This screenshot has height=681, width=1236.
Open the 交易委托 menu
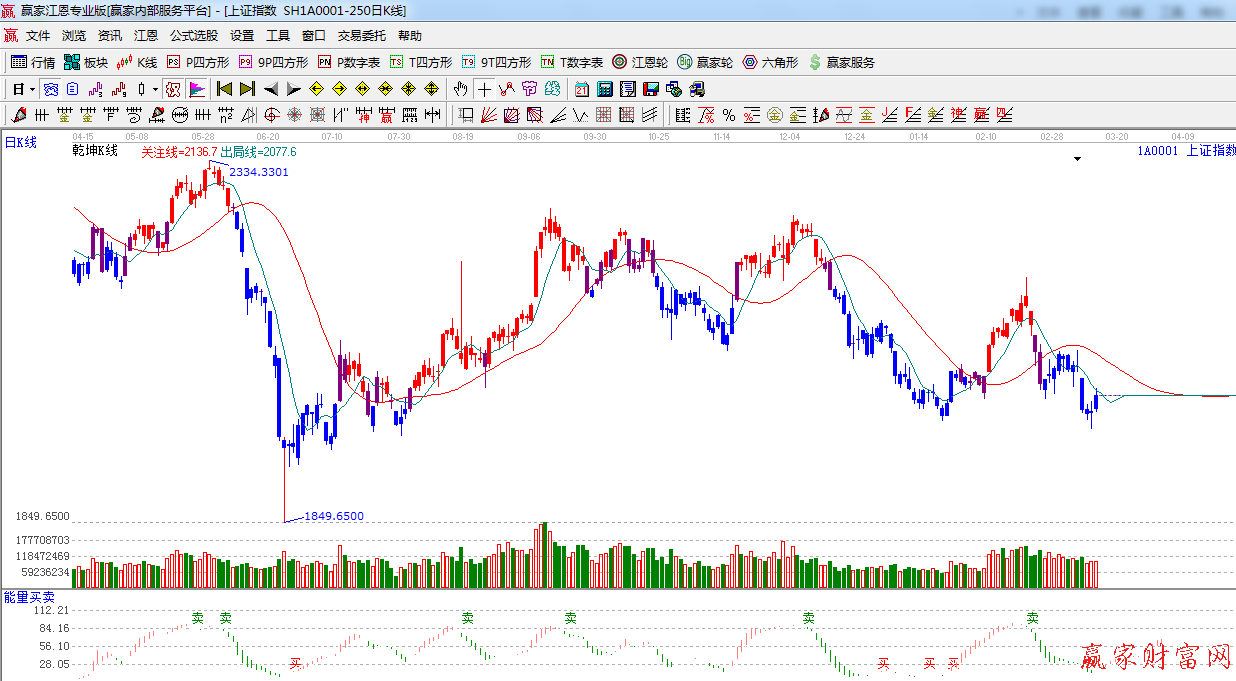click(361, 35)
